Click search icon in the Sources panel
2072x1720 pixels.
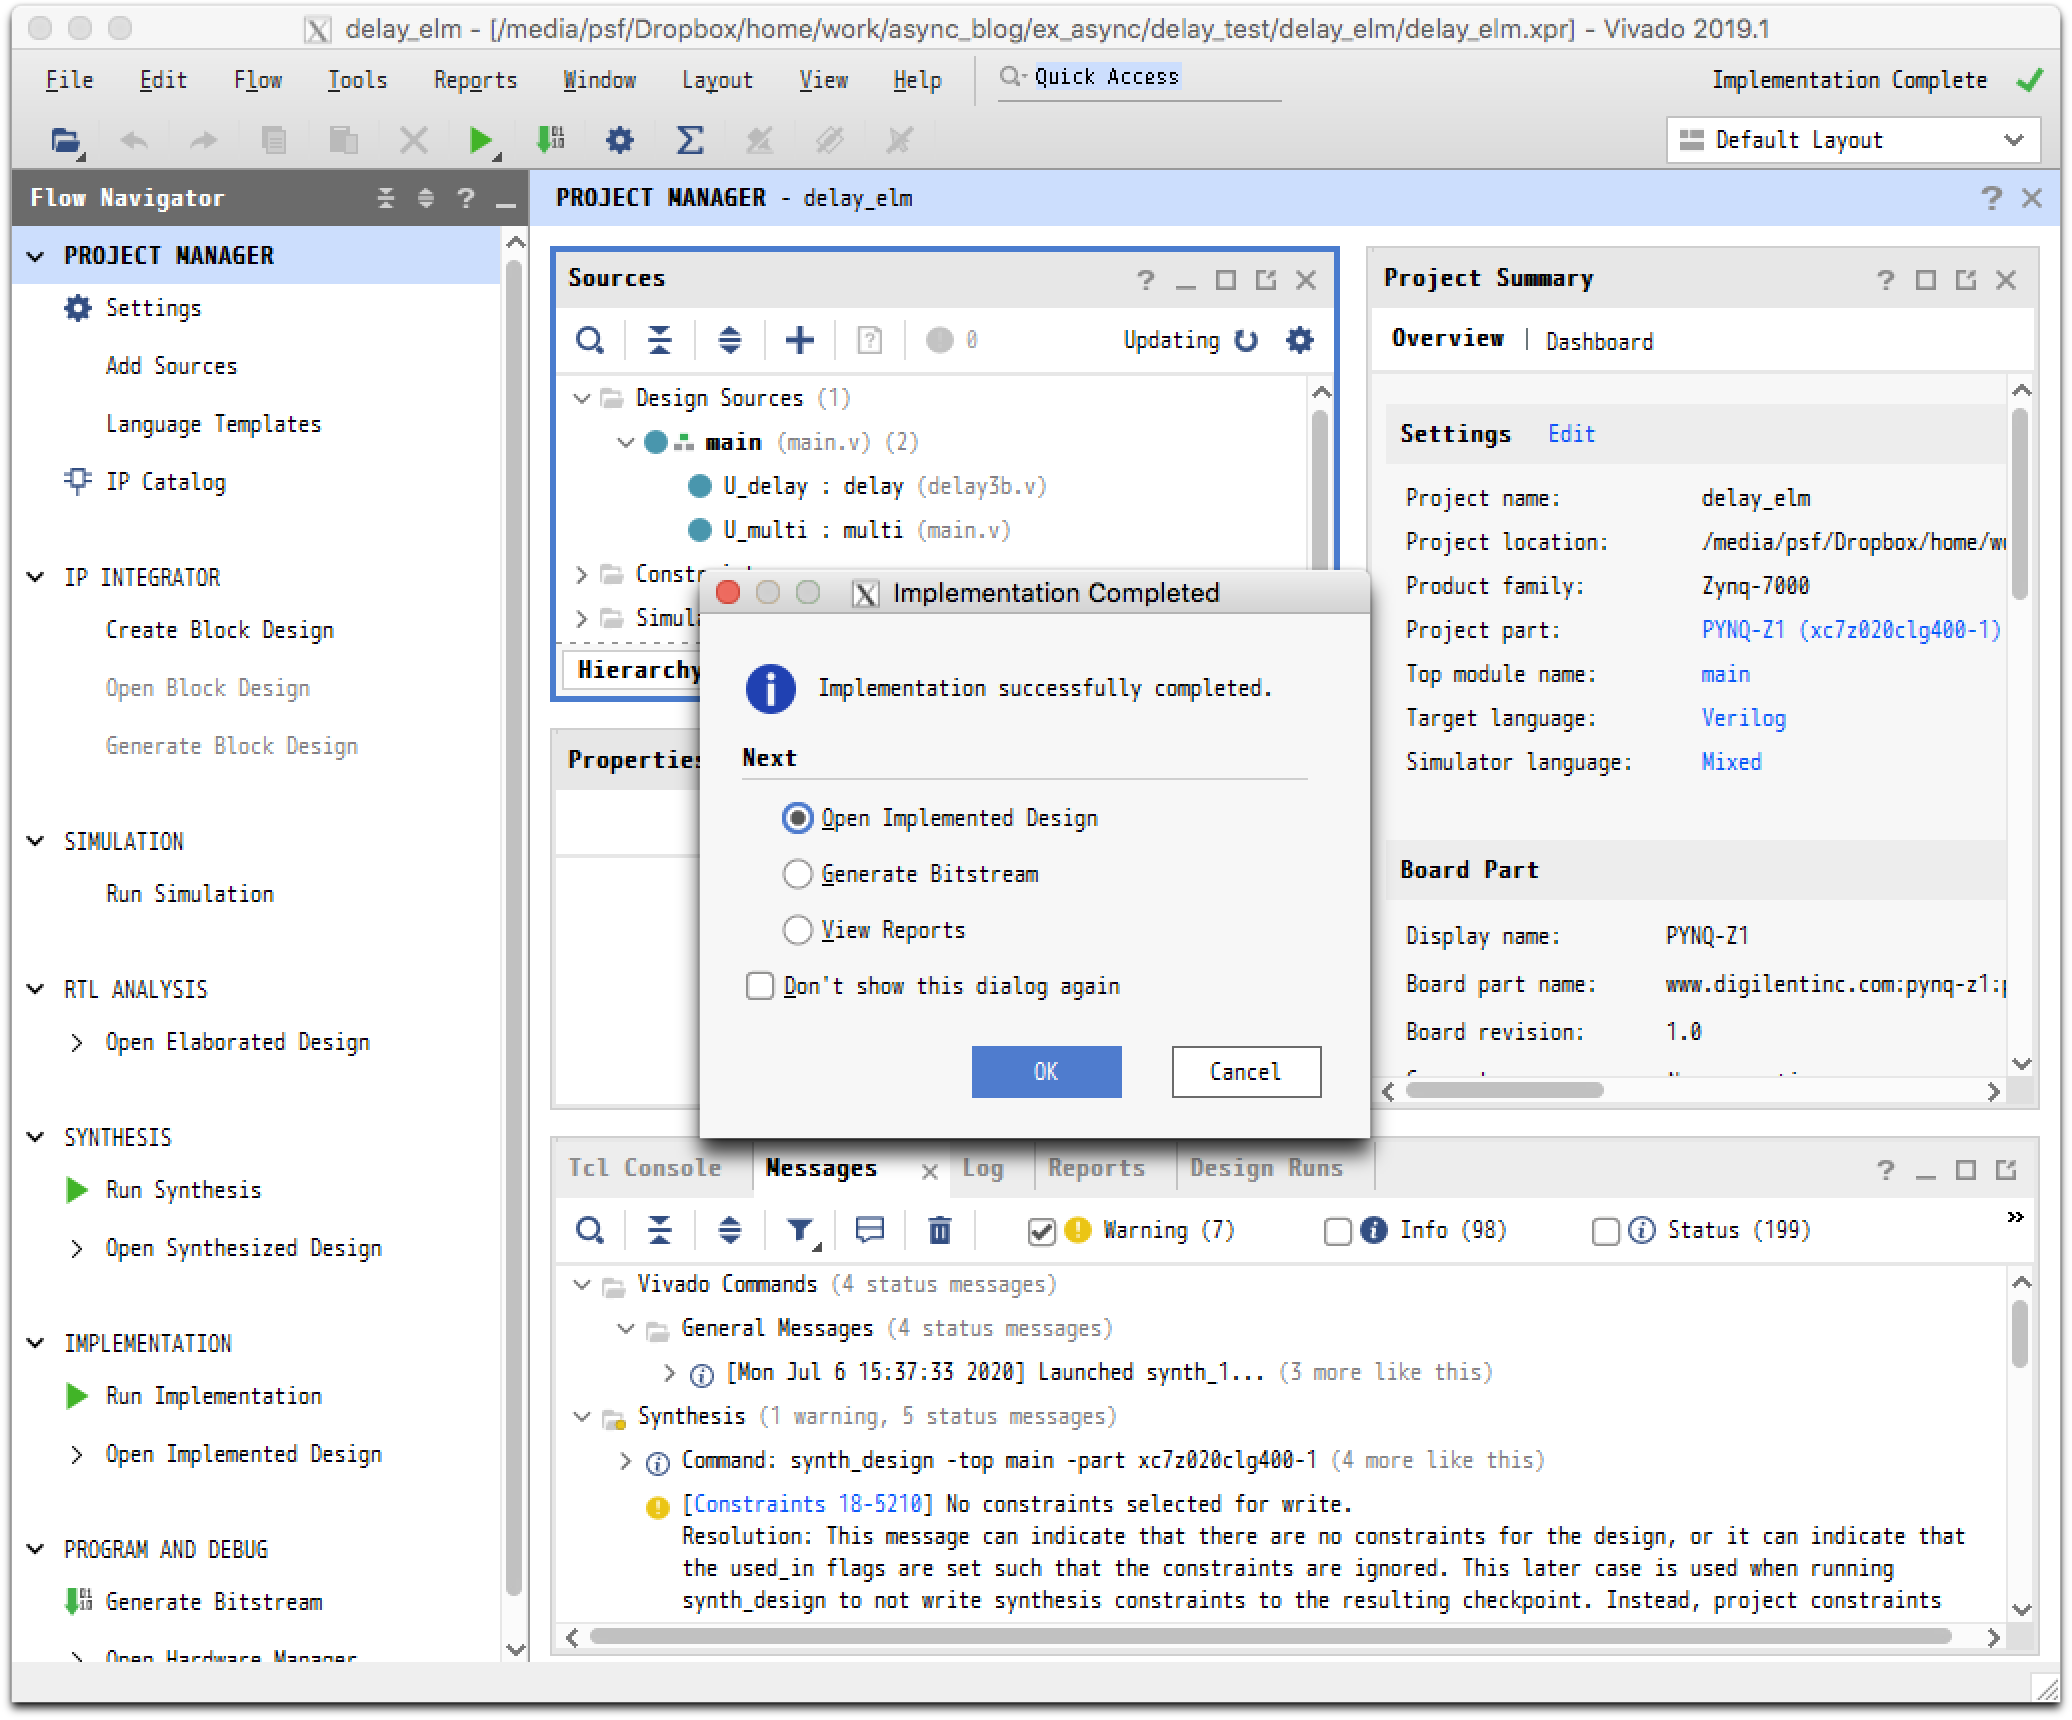tap(590, 341)
